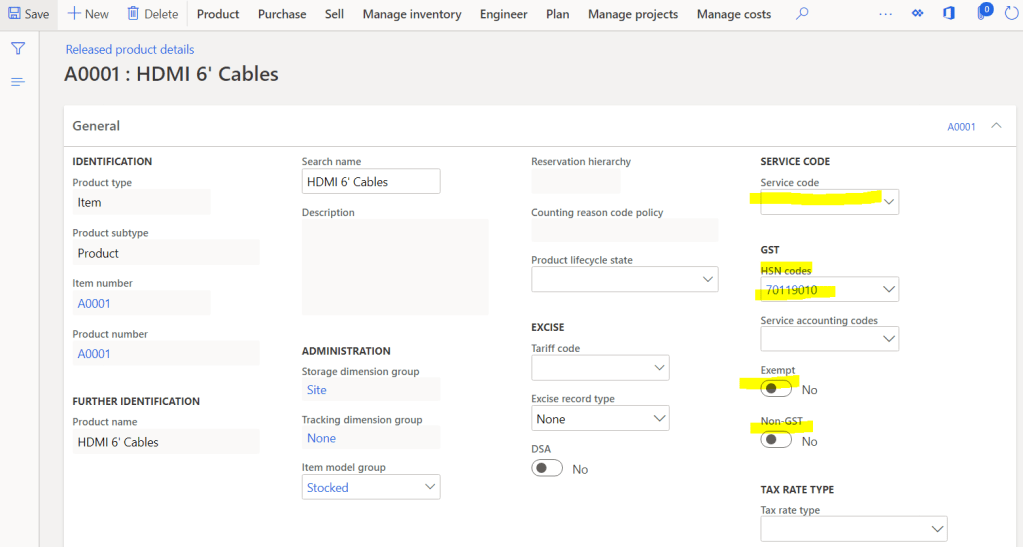Open the HSN codes dropdown

[889, 290]
